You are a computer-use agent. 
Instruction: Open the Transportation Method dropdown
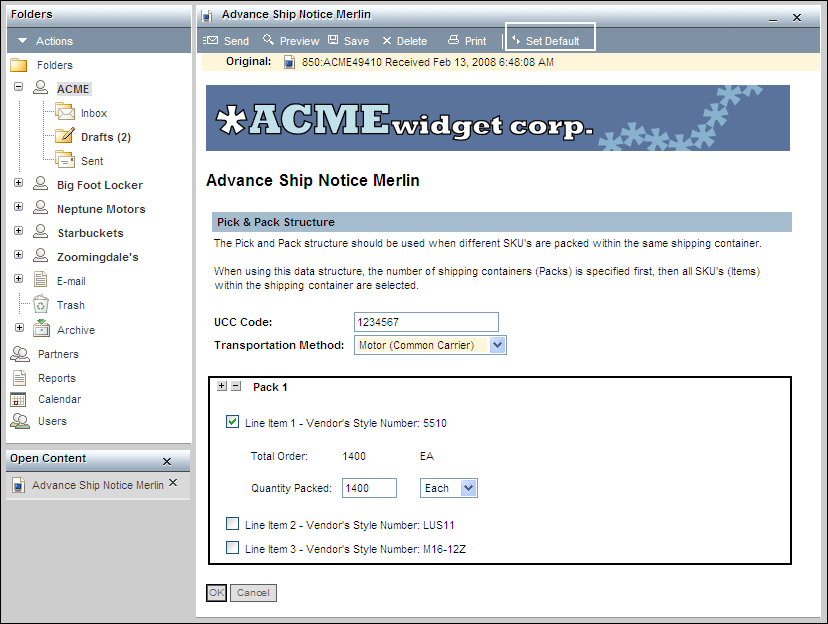[x=497, y=345]
